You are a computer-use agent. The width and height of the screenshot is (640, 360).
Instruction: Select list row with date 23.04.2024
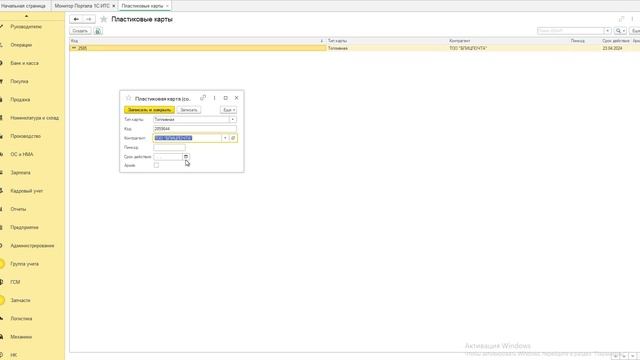pyautogui.click(x=355, y=48)
